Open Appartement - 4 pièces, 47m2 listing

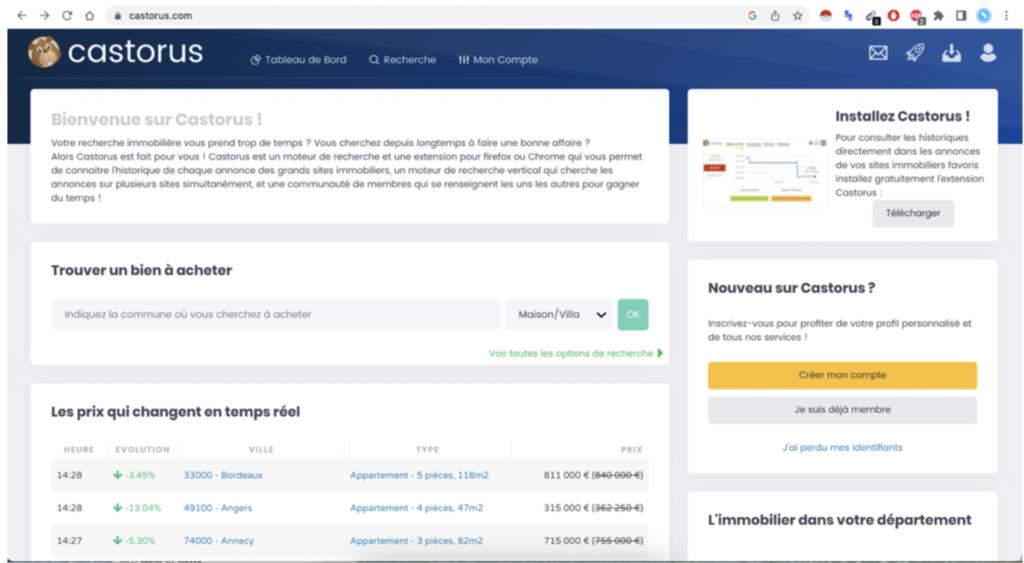point(417,508)
